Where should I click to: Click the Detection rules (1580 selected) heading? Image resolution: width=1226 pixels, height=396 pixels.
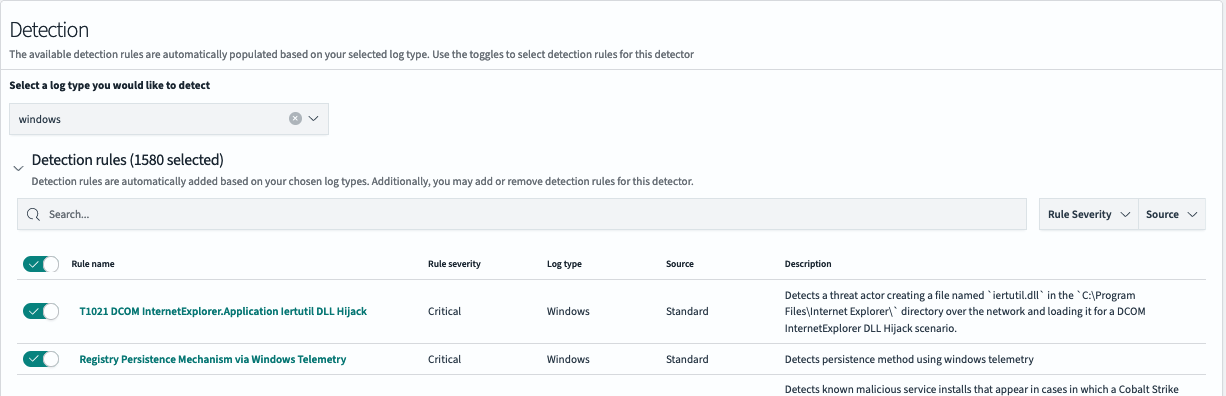click(128, 160)
